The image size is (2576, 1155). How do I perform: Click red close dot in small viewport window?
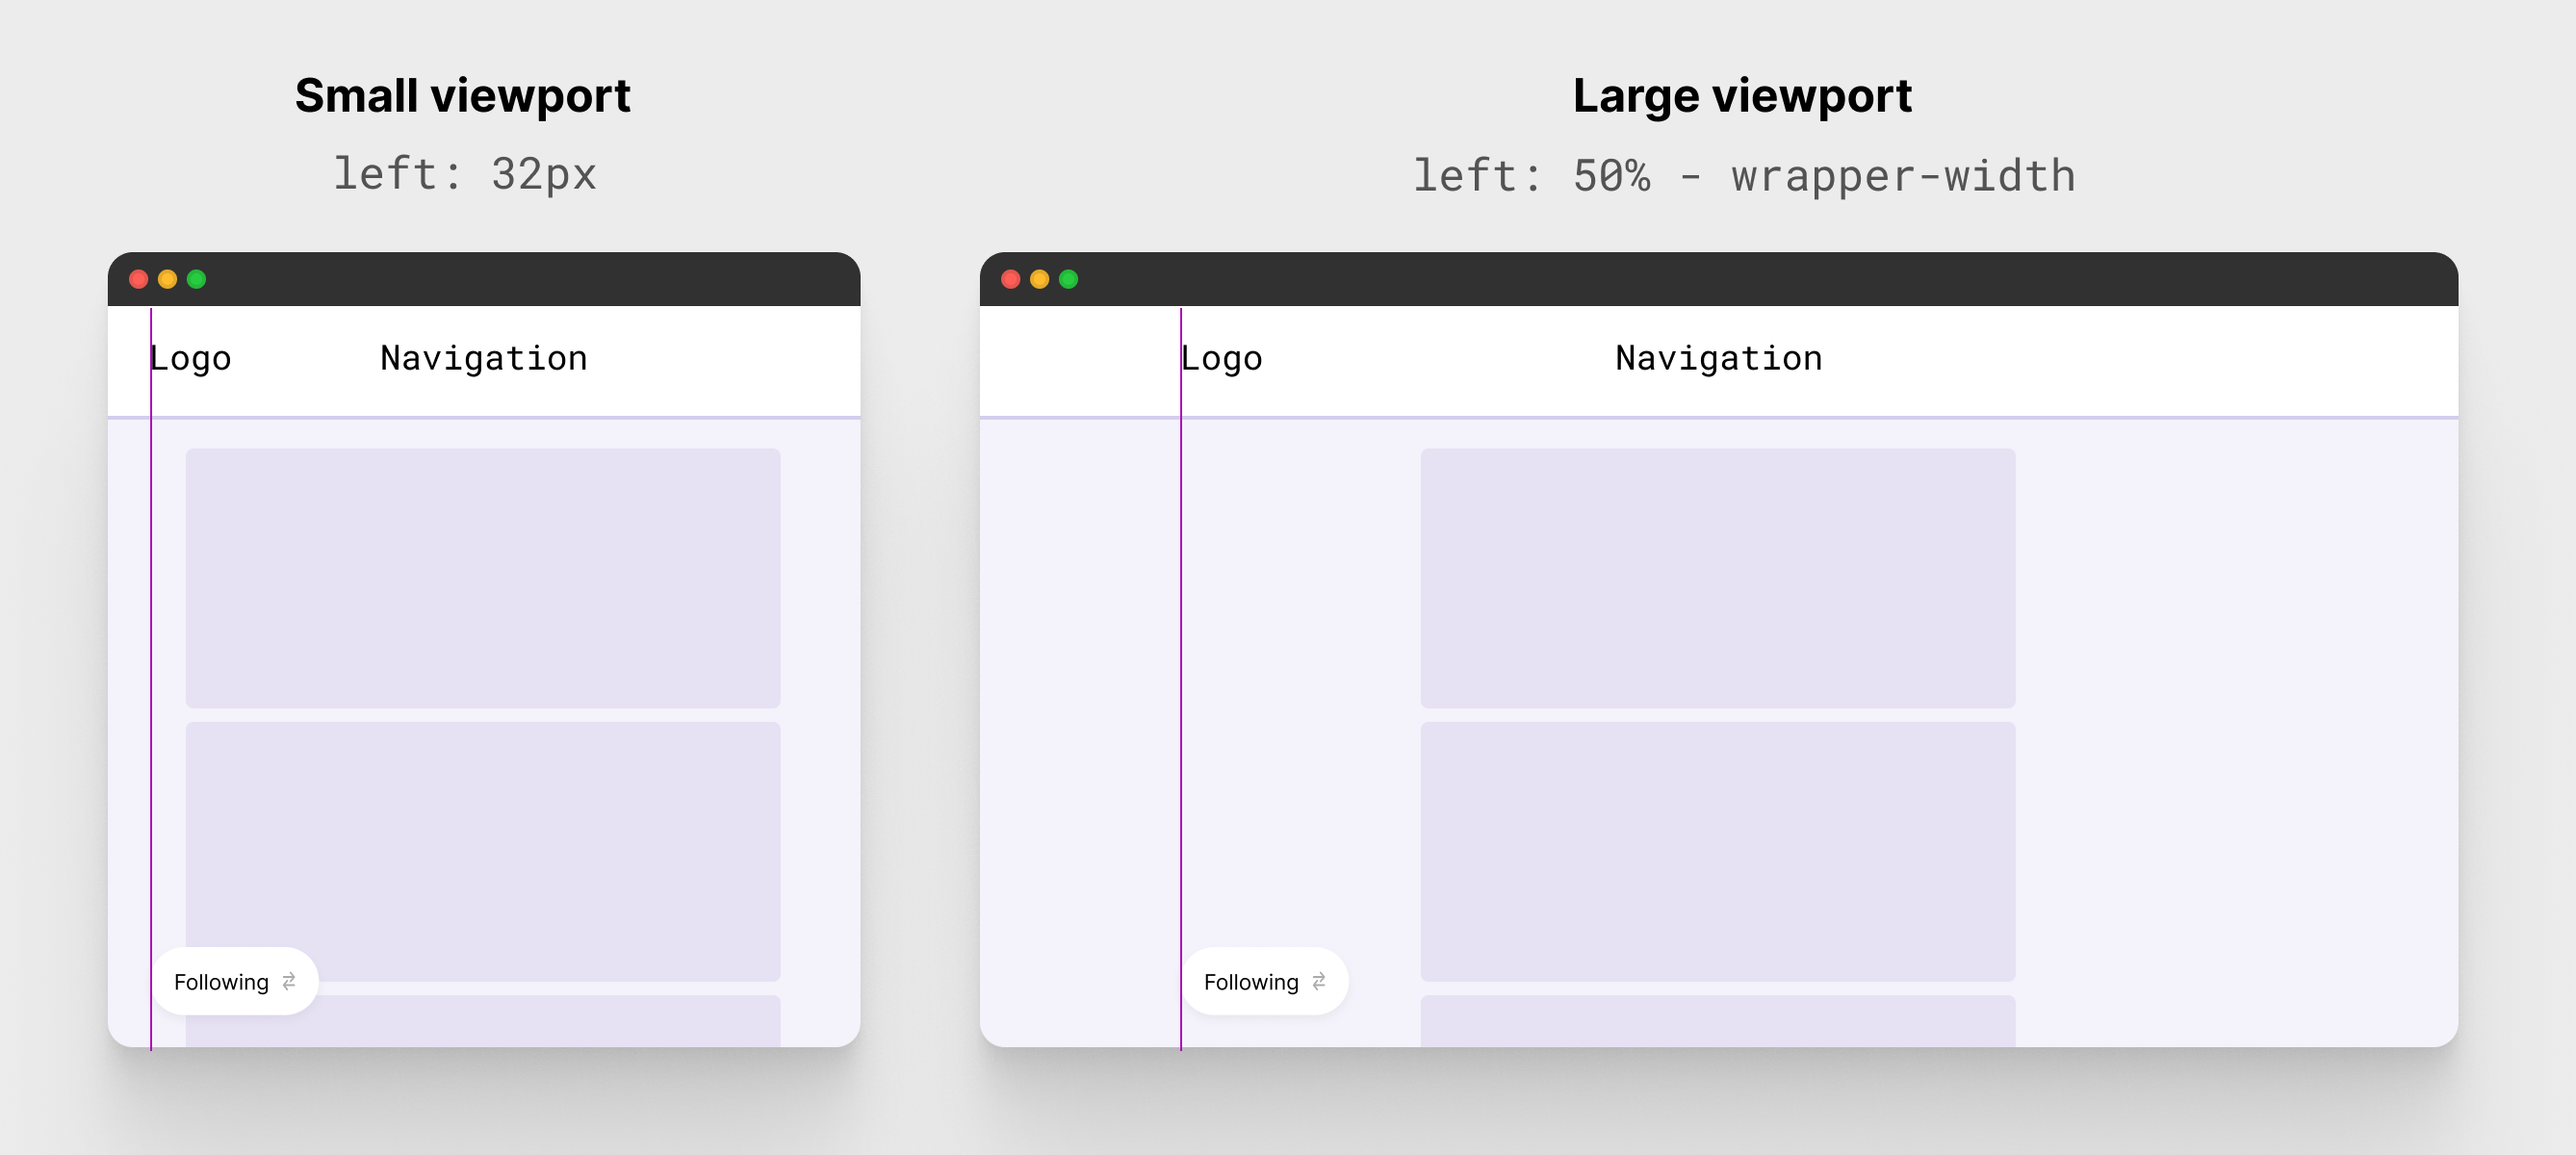(139, 279)
